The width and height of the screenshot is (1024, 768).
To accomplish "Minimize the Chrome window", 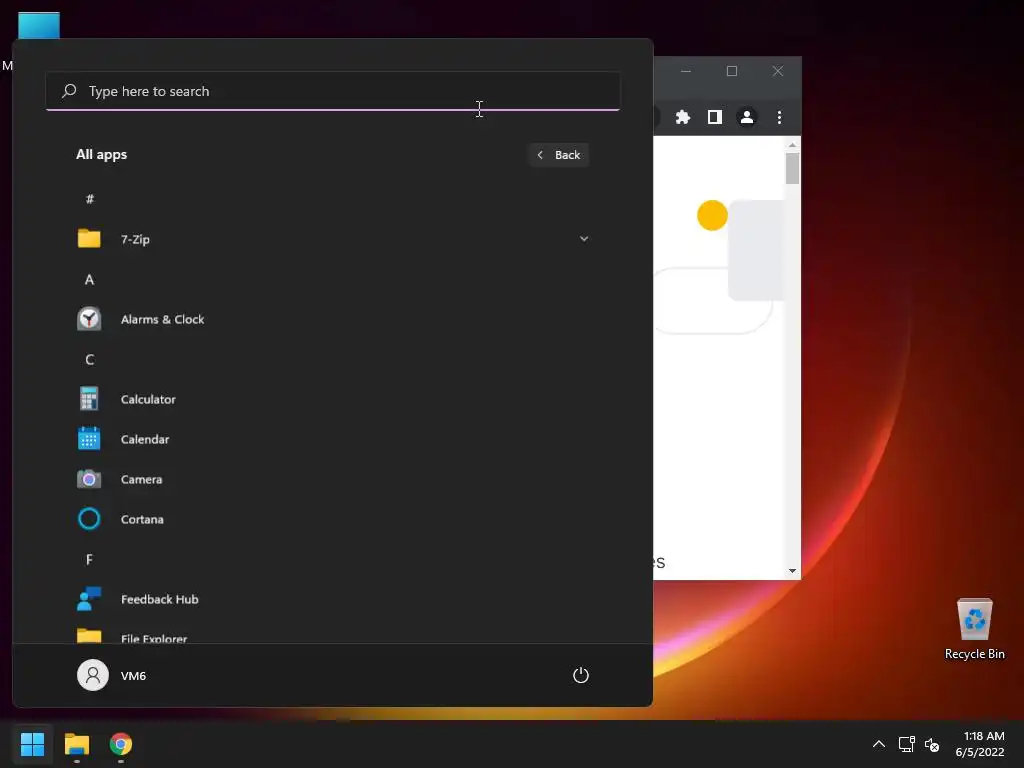I will click(686, 71).
